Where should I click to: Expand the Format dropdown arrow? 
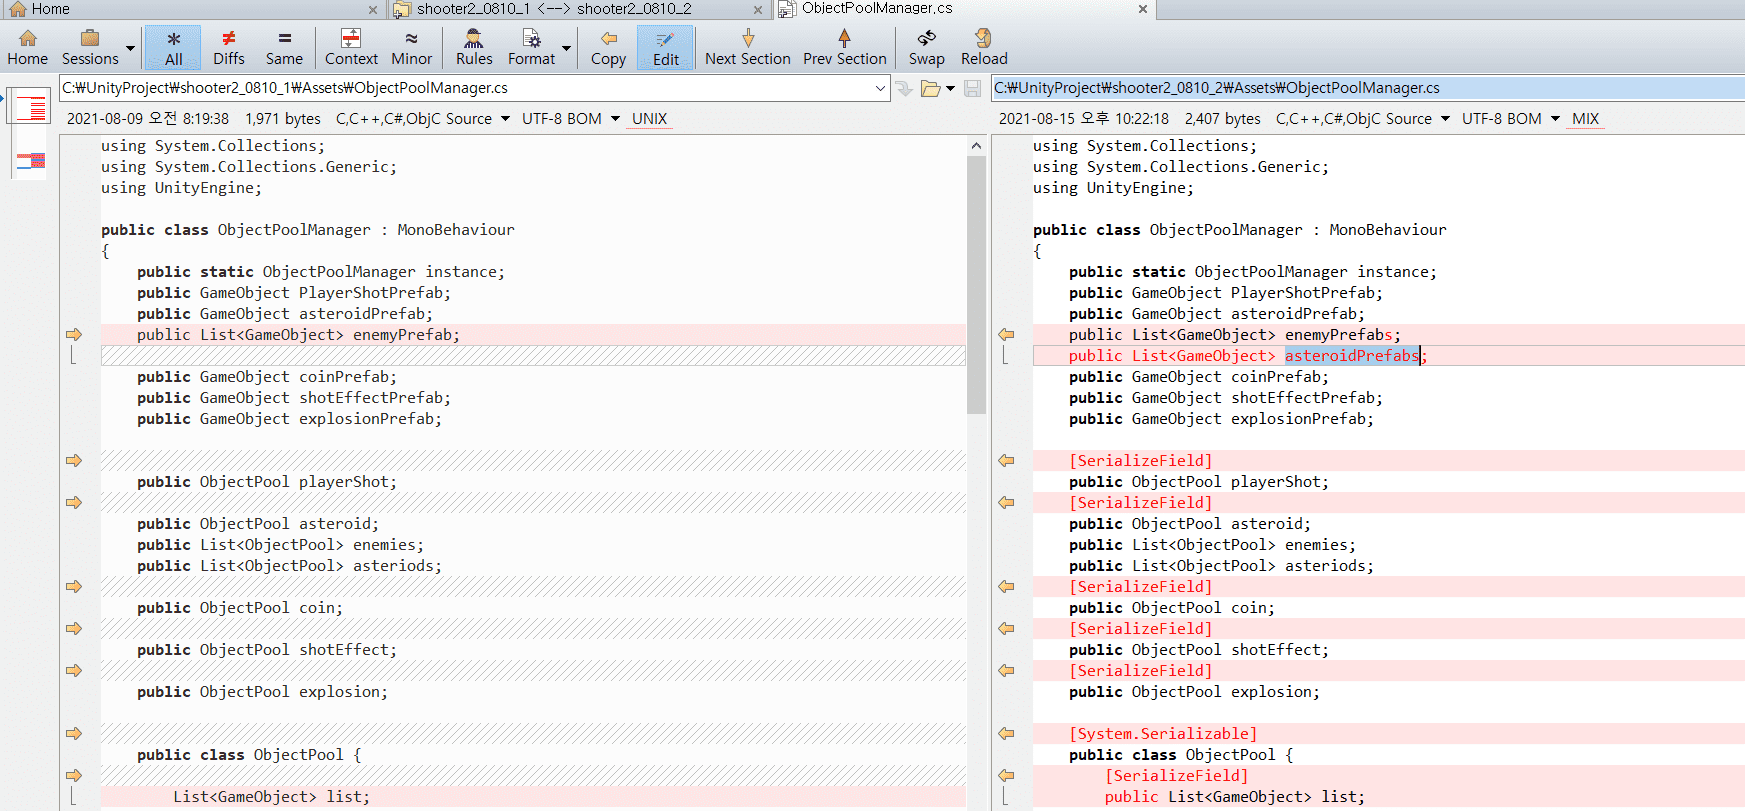566,48
